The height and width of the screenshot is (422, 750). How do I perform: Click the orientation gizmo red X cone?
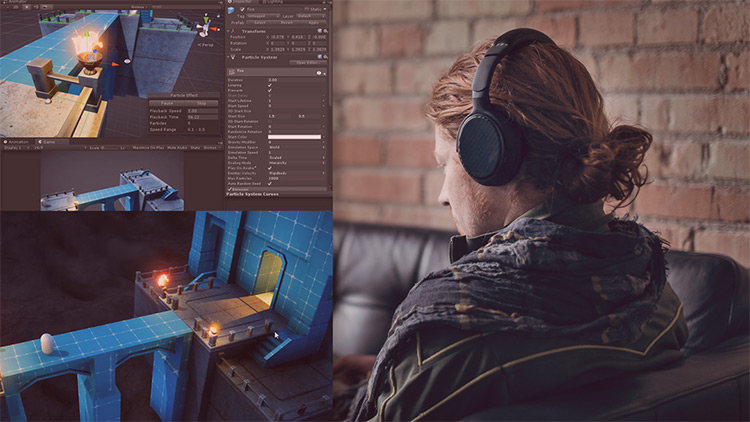point(214,29)
